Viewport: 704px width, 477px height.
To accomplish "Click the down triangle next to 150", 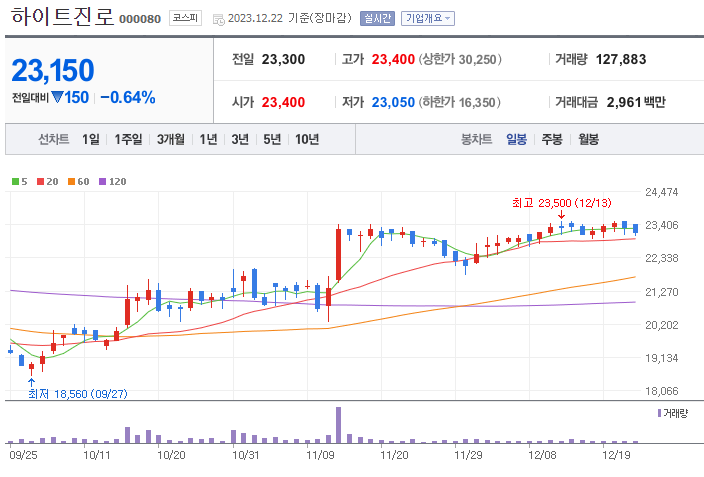I will pos(57,97).
